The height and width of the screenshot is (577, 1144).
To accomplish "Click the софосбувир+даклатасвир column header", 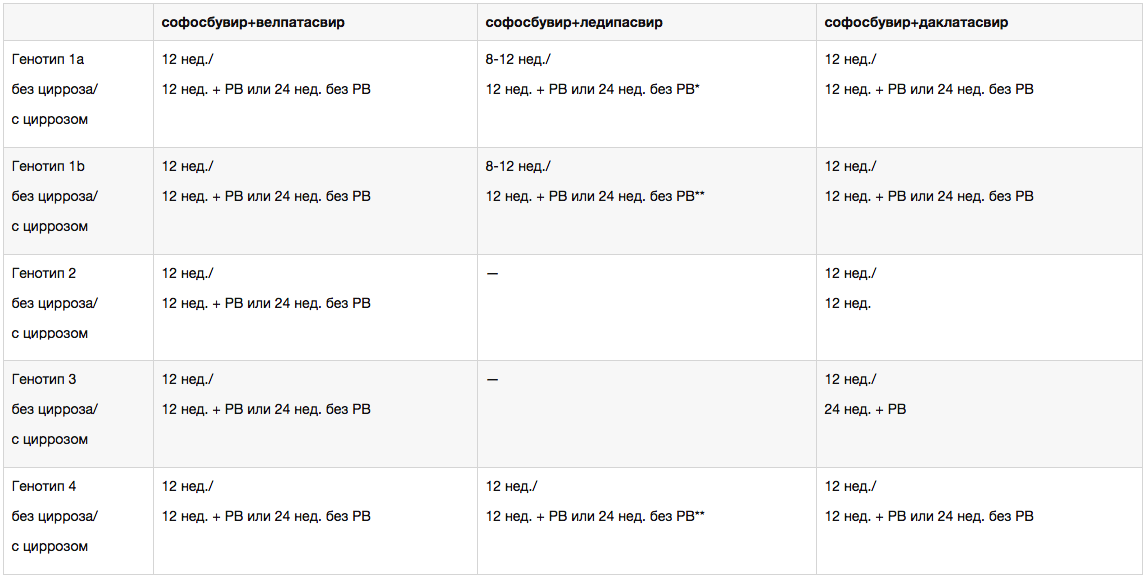I will [916, 22].
